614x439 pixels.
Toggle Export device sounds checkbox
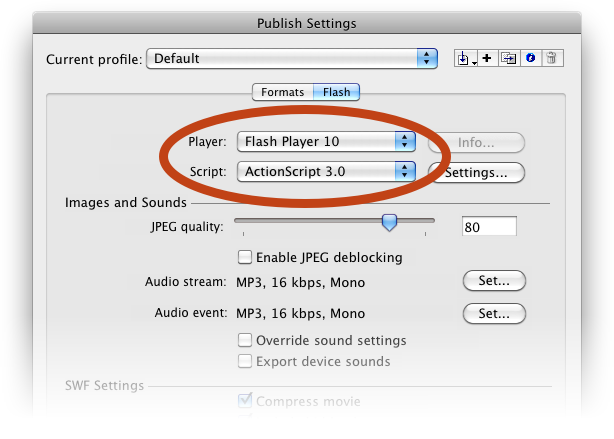245,361
